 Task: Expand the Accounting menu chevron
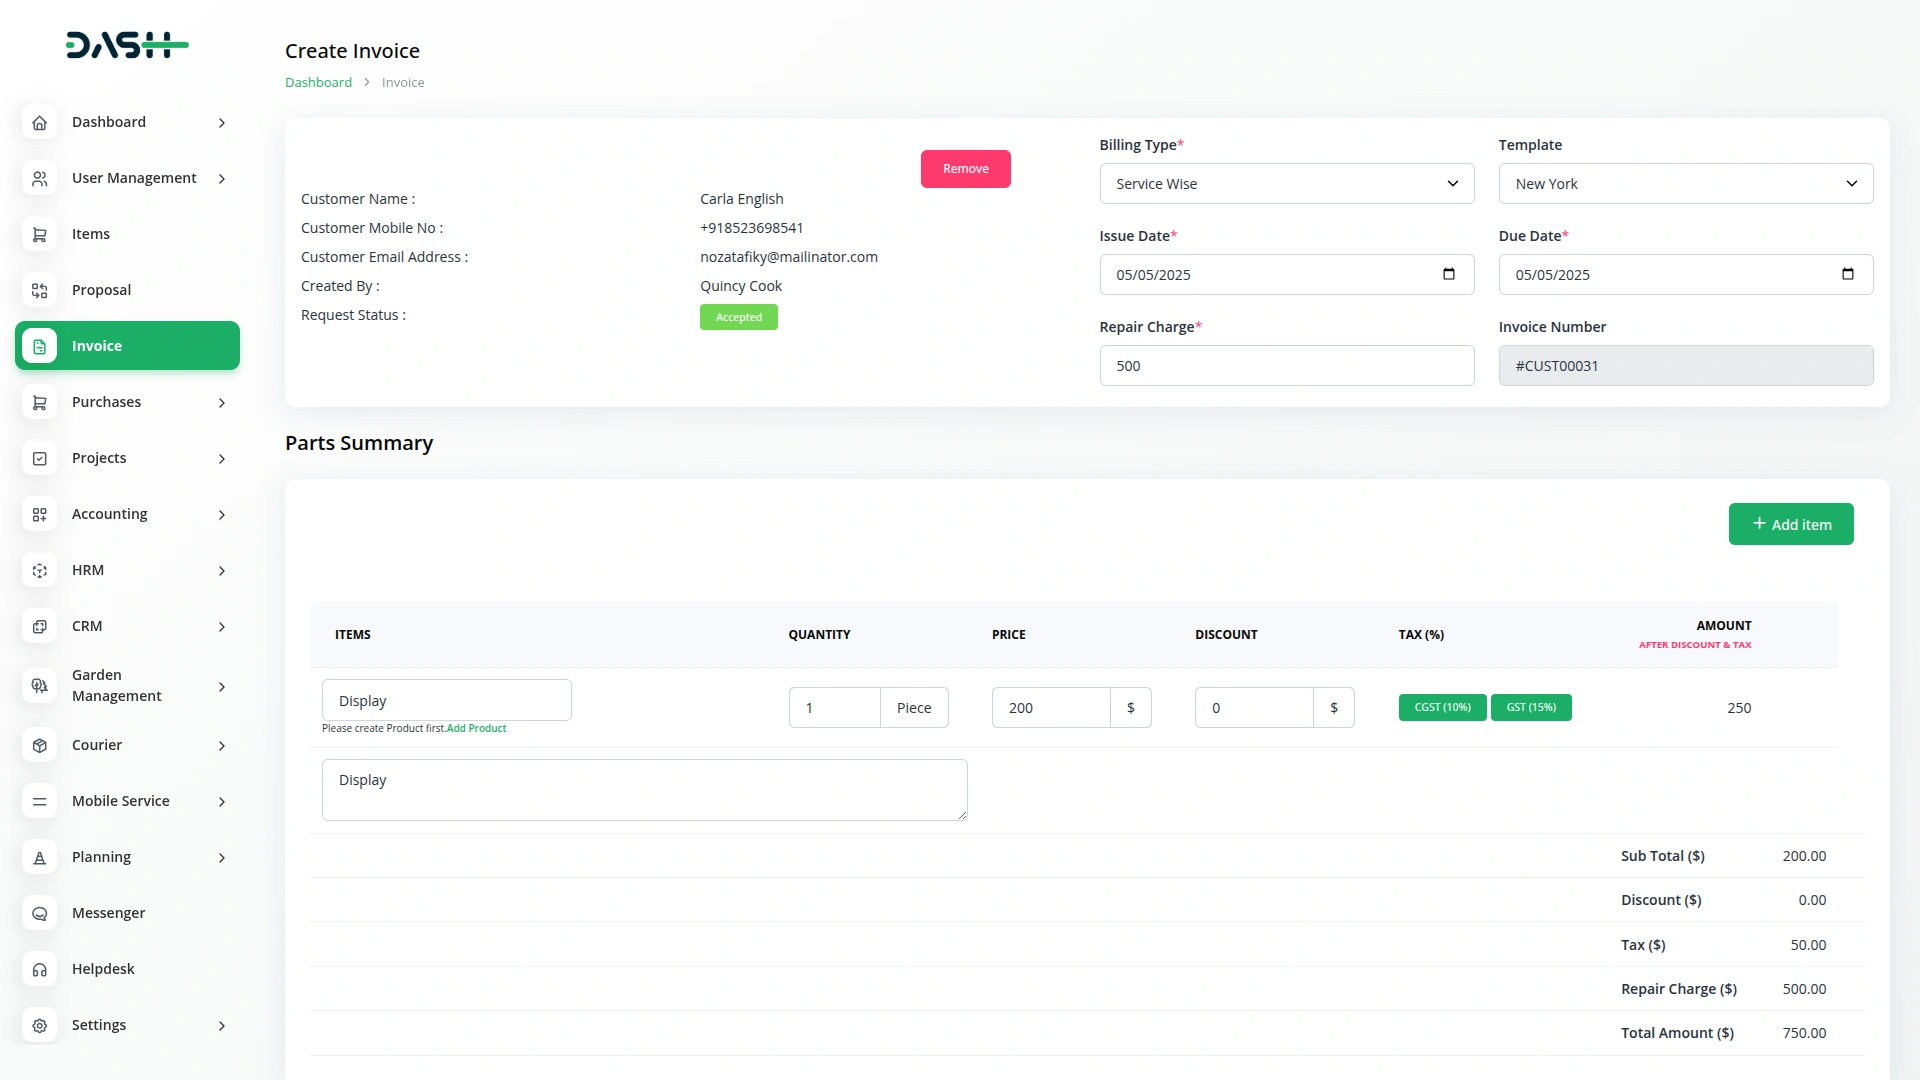(x=222, y=515)
